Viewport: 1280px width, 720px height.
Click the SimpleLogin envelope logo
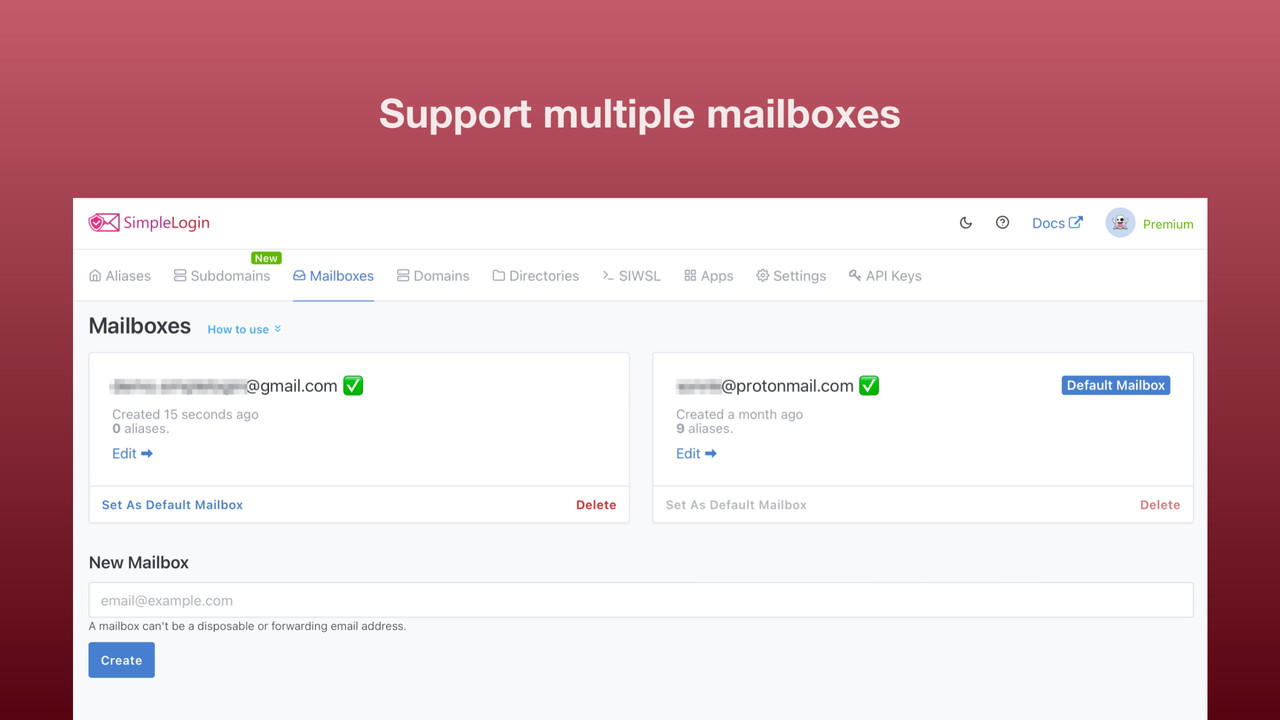(x=103, y=222)
